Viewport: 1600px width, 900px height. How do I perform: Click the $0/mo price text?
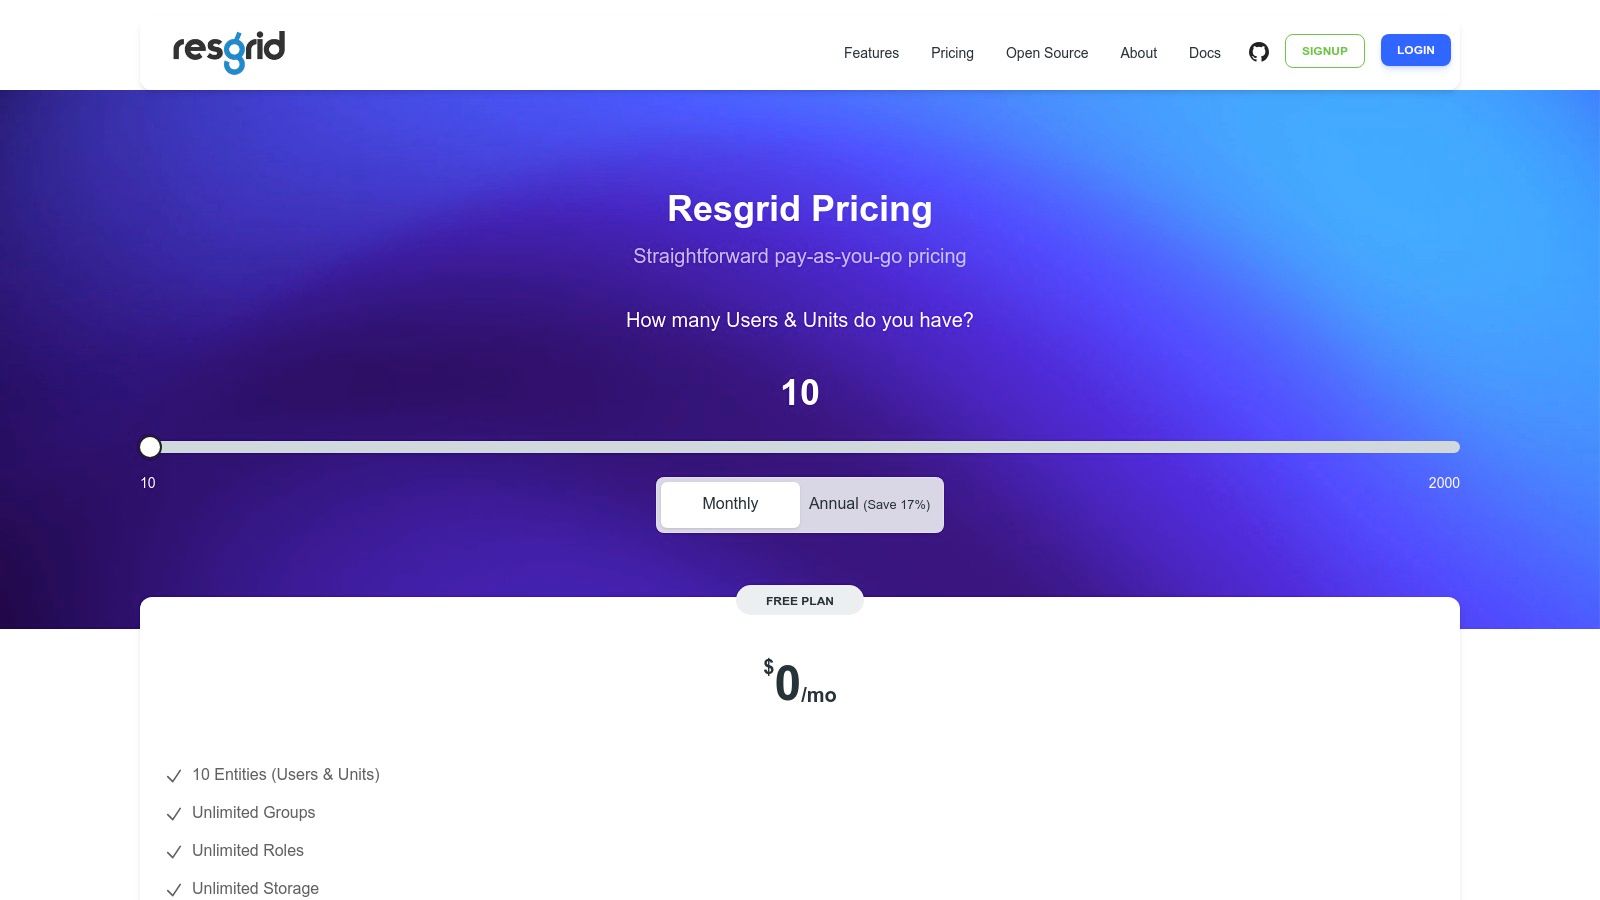tap(800, 684)
